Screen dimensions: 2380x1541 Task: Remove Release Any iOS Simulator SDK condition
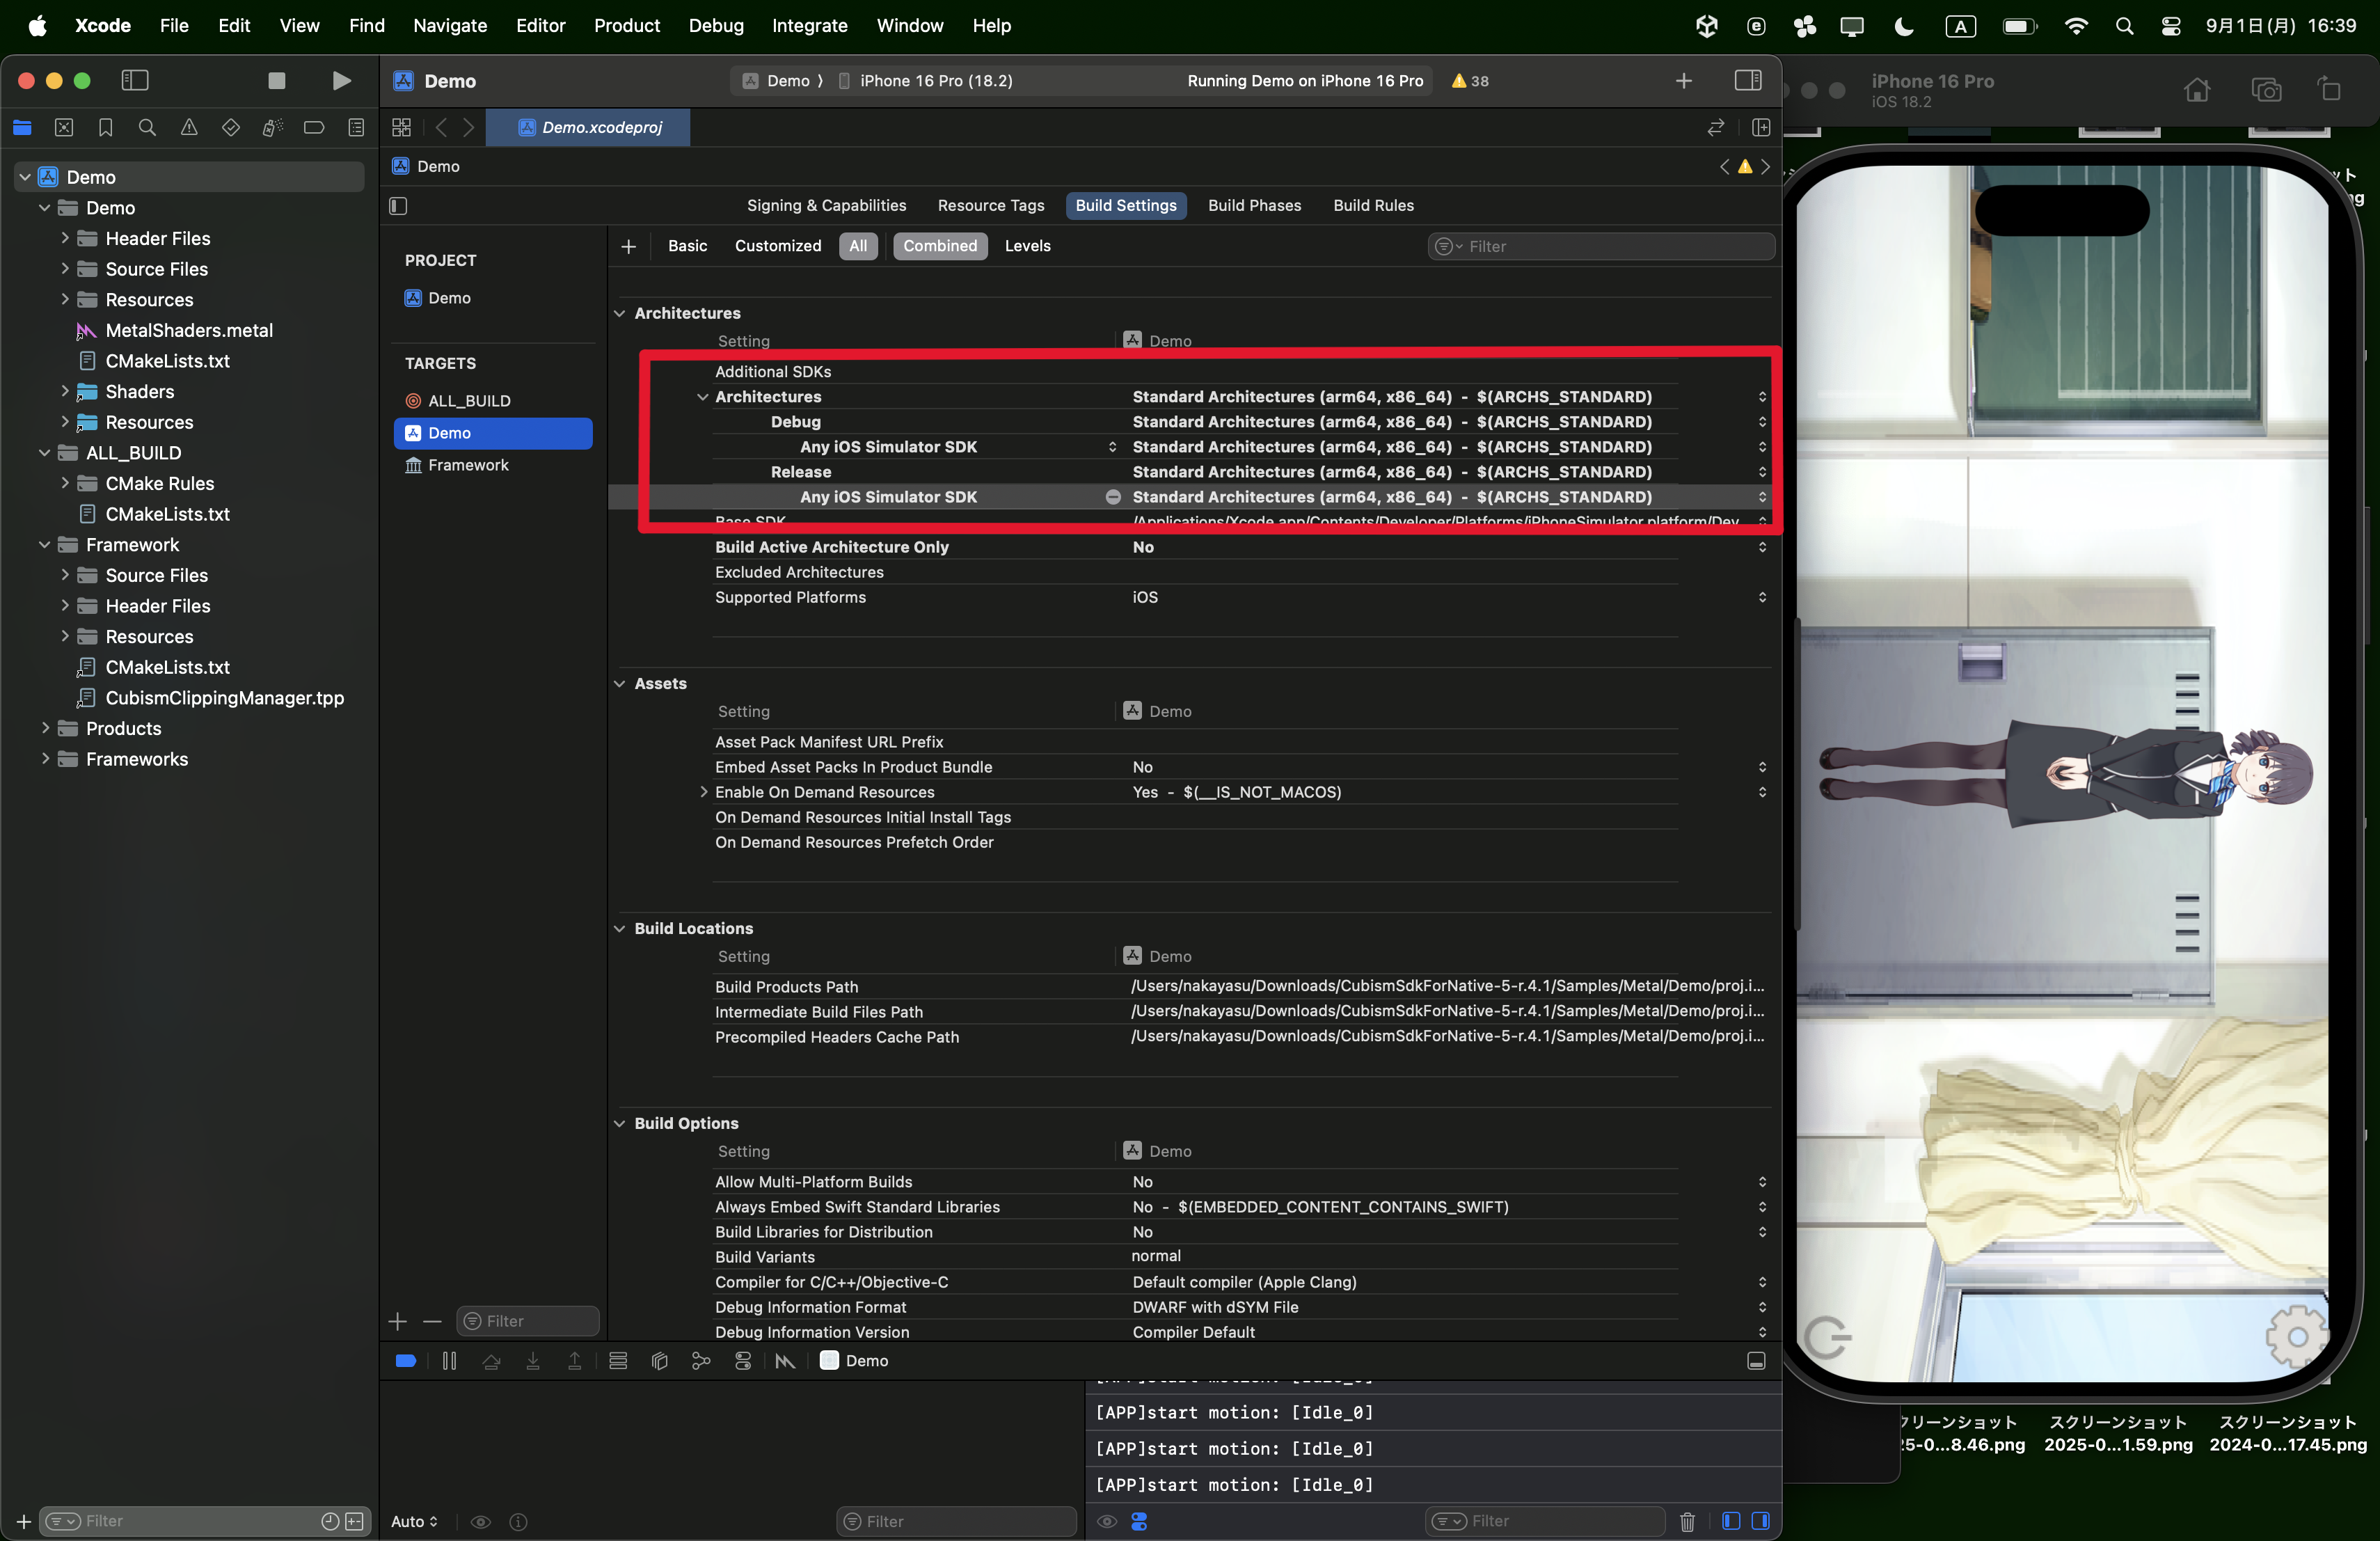[1113, 497]
